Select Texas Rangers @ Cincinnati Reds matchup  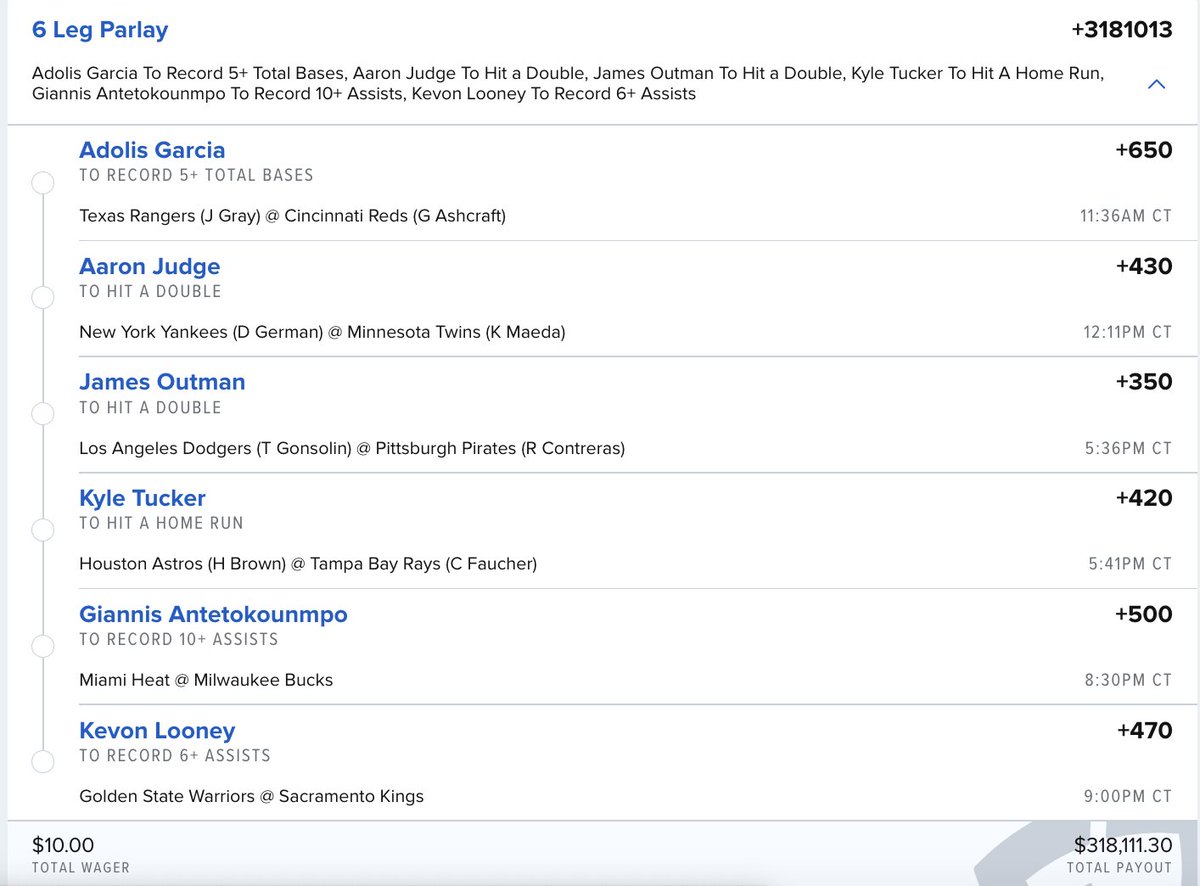click(292, 216)
